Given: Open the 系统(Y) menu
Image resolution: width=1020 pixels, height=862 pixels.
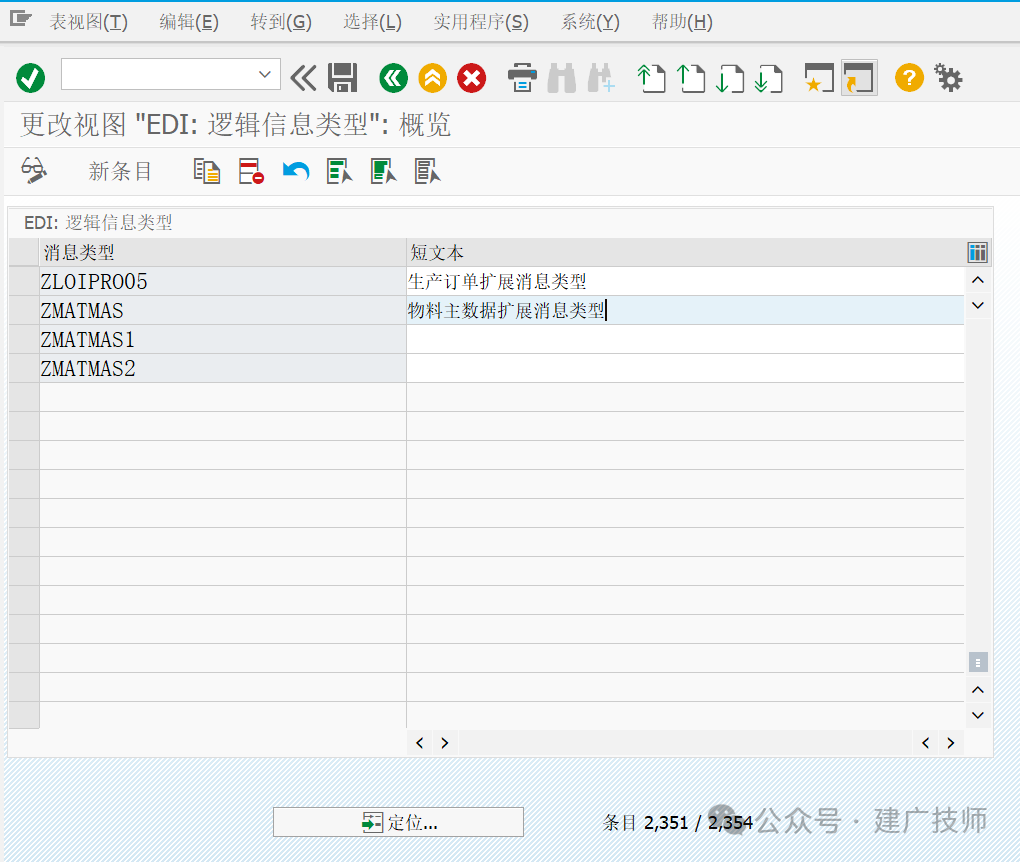Looking at the screenshot, I should [x=591, y=22].
